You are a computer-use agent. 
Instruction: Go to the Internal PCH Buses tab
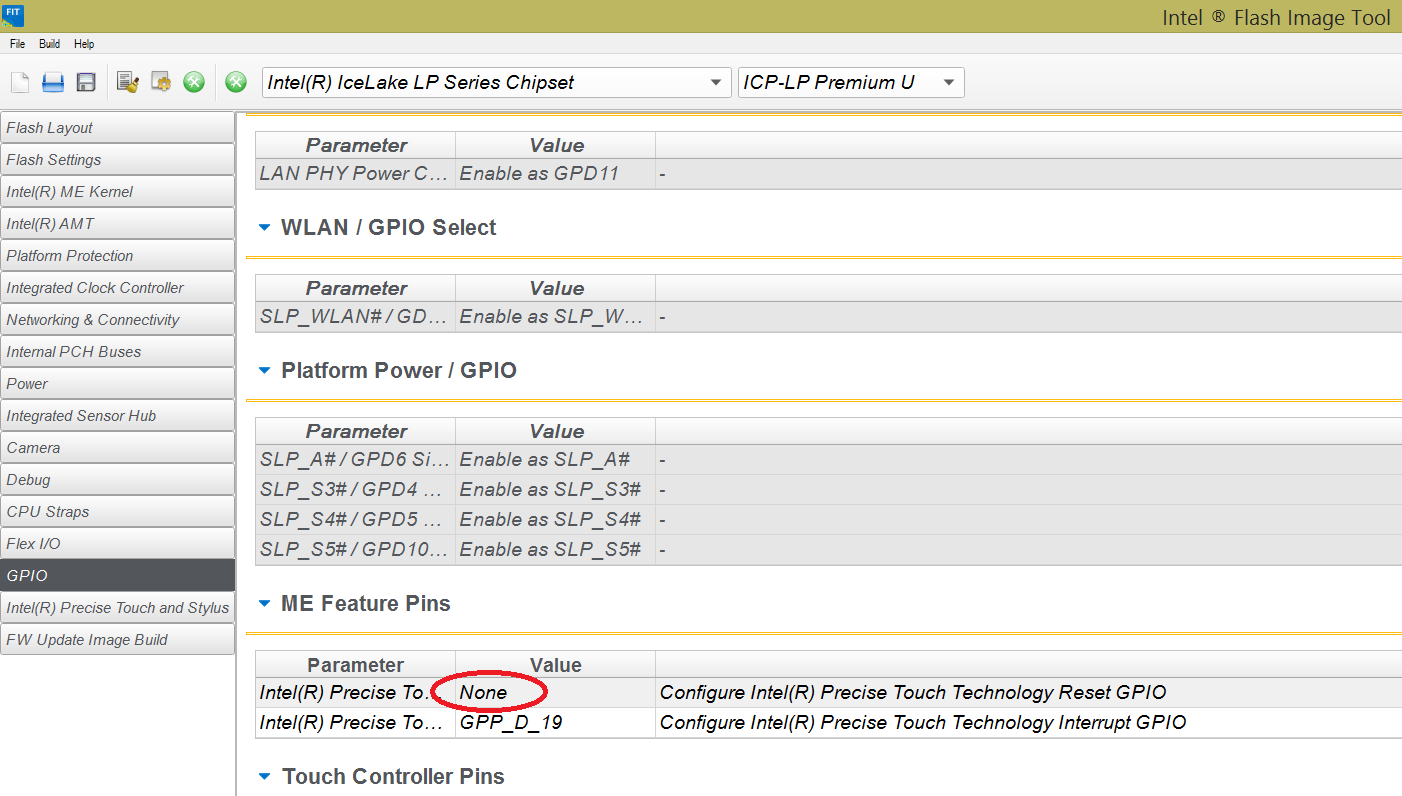pyautogui.click(x=118, y=352)
